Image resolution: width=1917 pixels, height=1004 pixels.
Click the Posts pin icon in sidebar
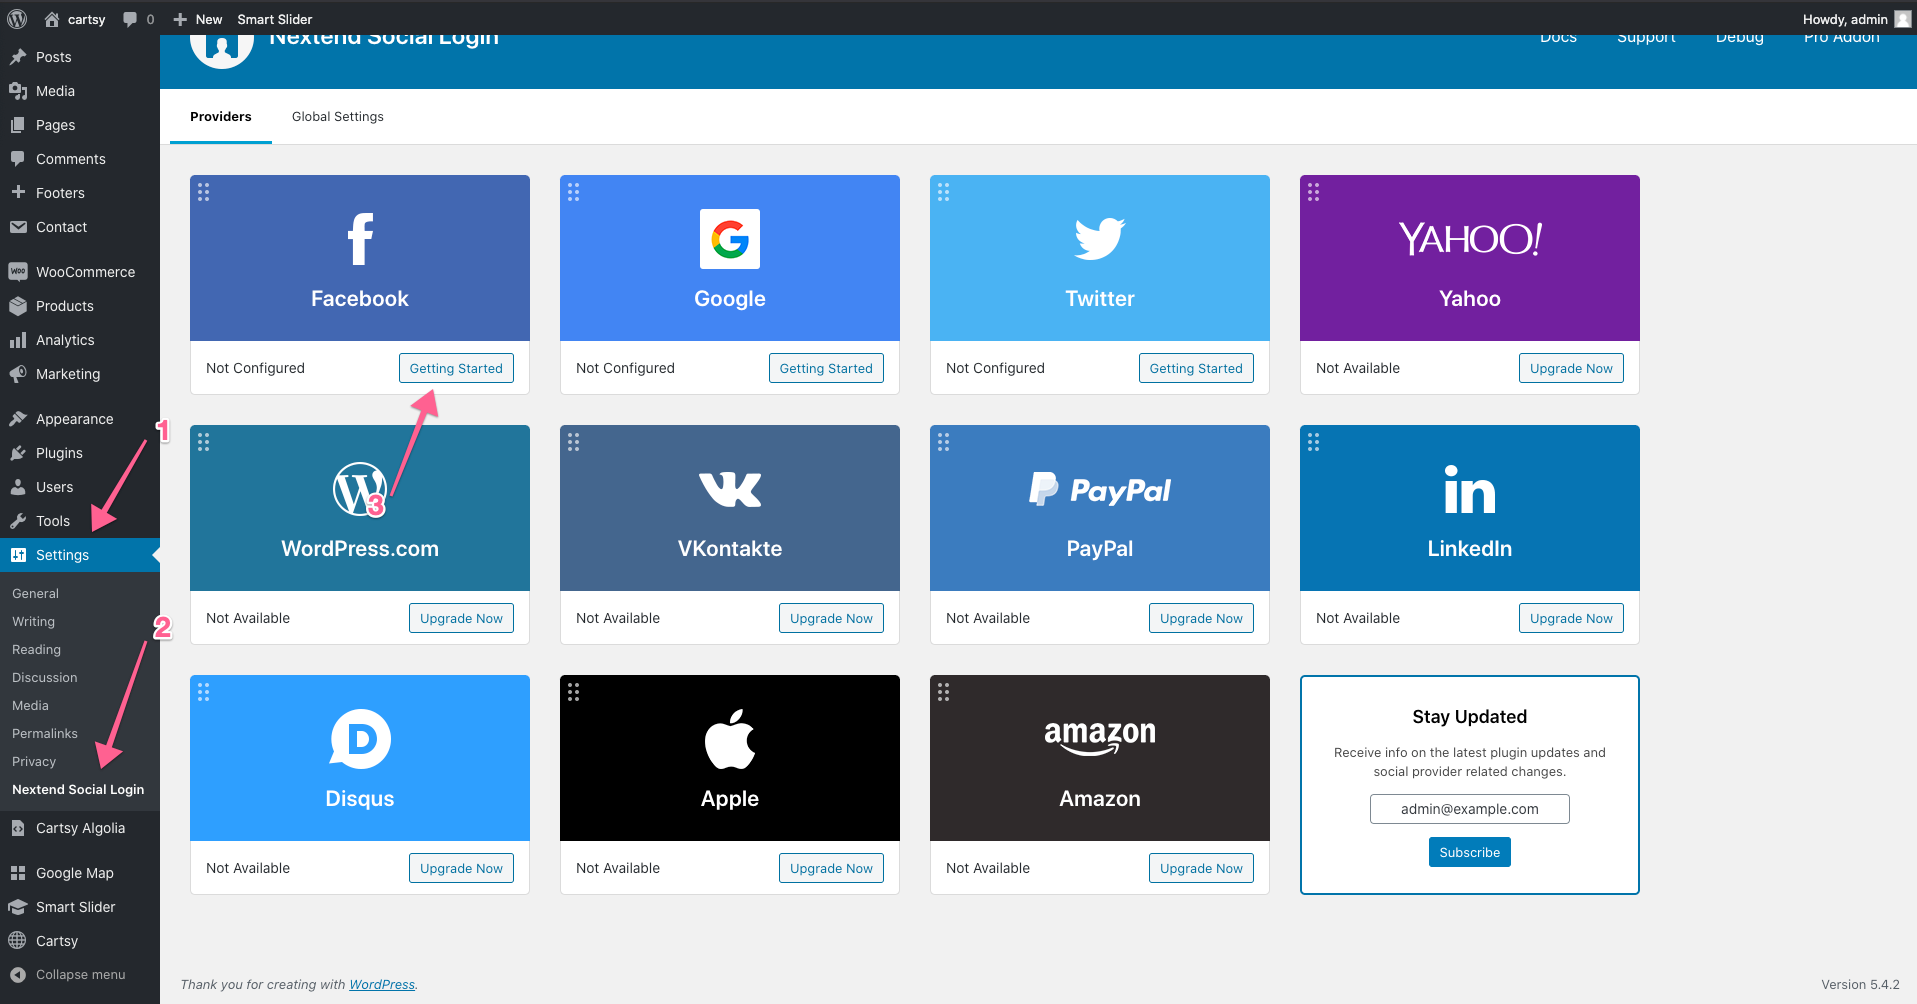(x=18, y=57)
